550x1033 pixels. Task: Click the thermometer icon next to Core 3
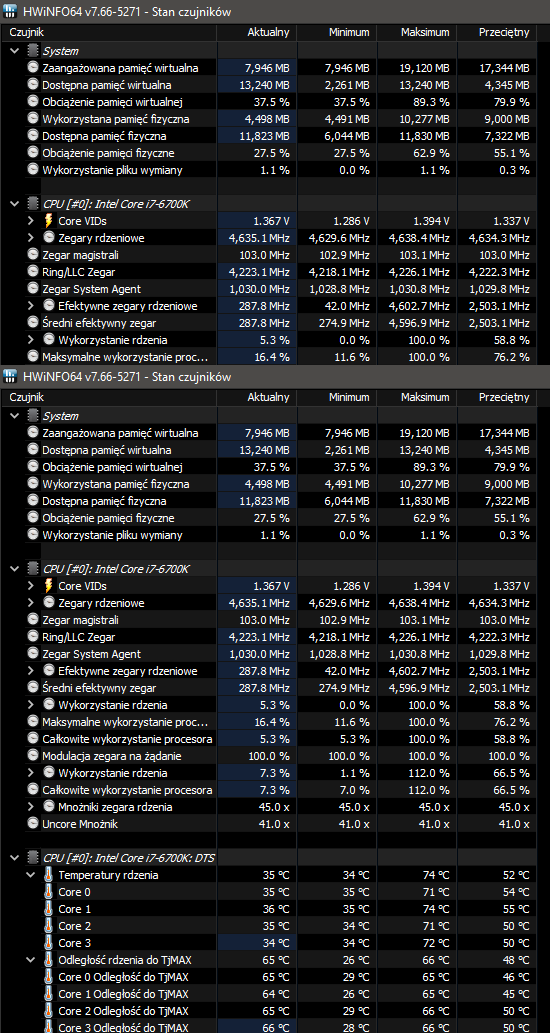49,943
